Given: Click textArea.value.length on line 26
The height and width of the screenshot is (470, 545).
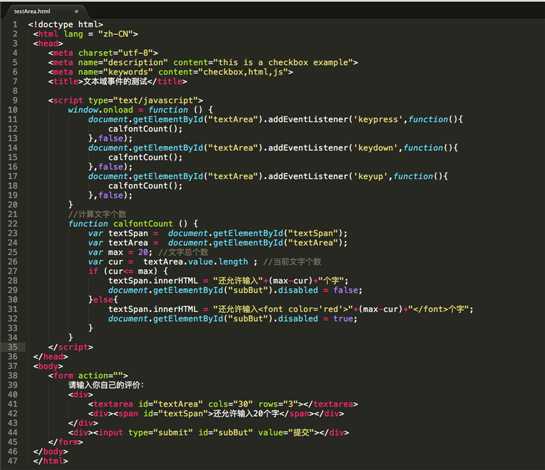Looking at the screenshot, I should pos(196,262).
